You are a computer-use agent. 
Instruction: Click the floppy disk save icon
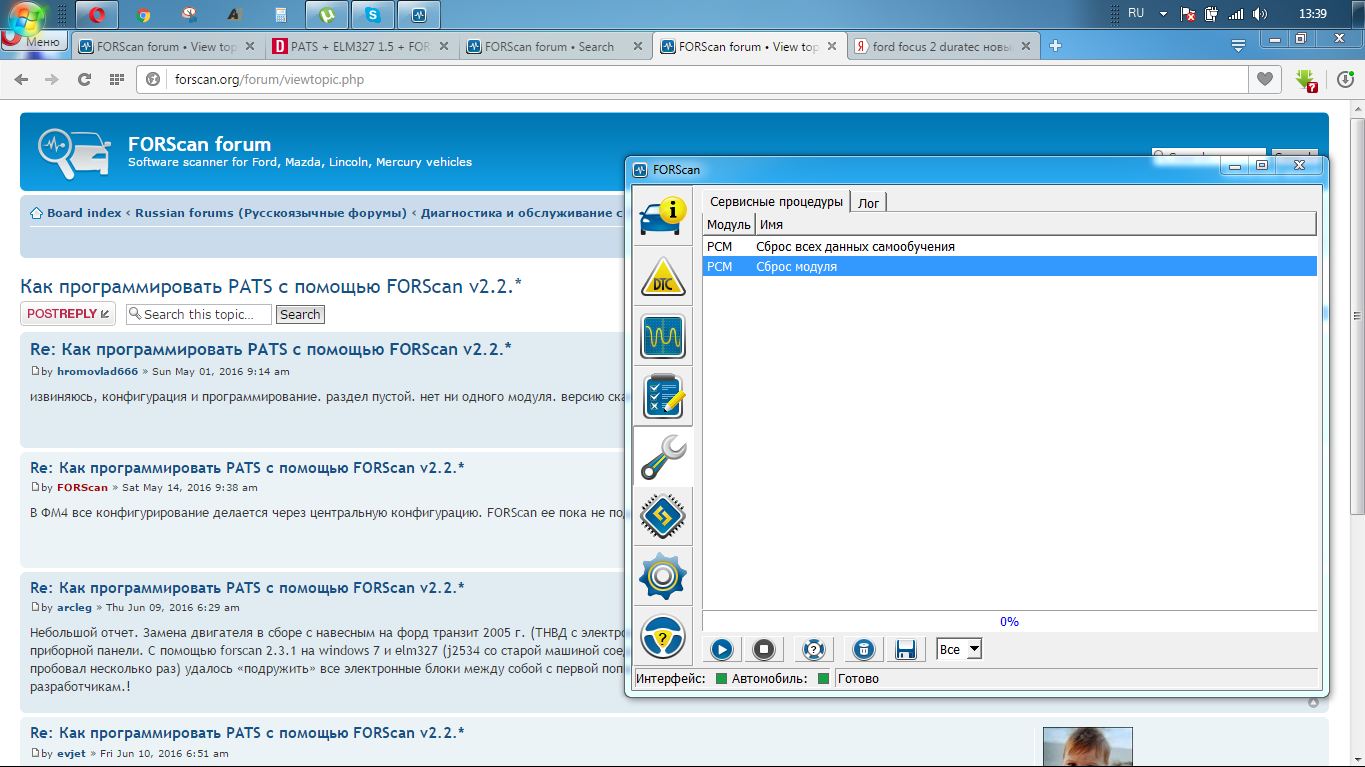(x=906, y=650)
